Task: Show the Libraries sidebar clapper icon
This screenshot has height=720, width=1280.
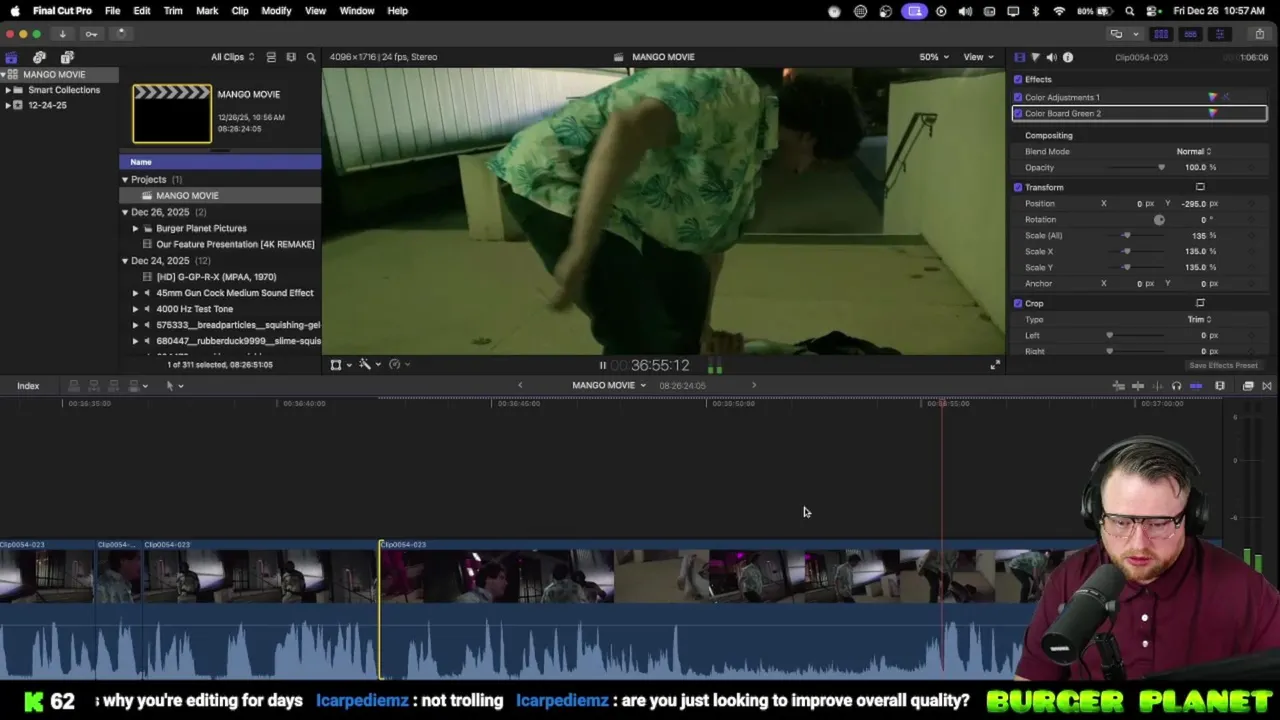Action: (11, 57)
